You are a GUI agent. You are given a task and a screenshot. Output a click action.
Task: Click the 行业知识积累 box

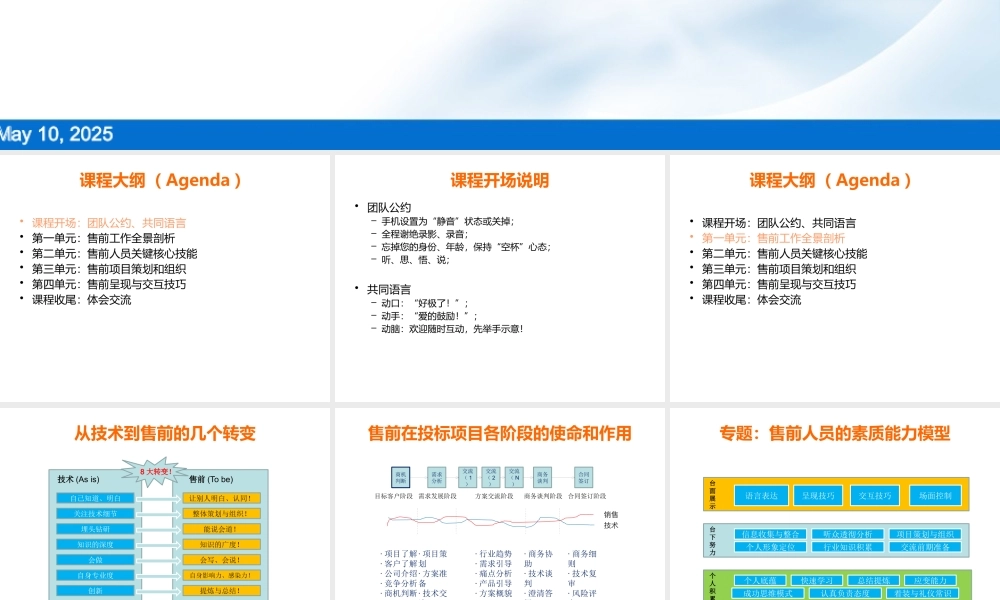(848, 547)
